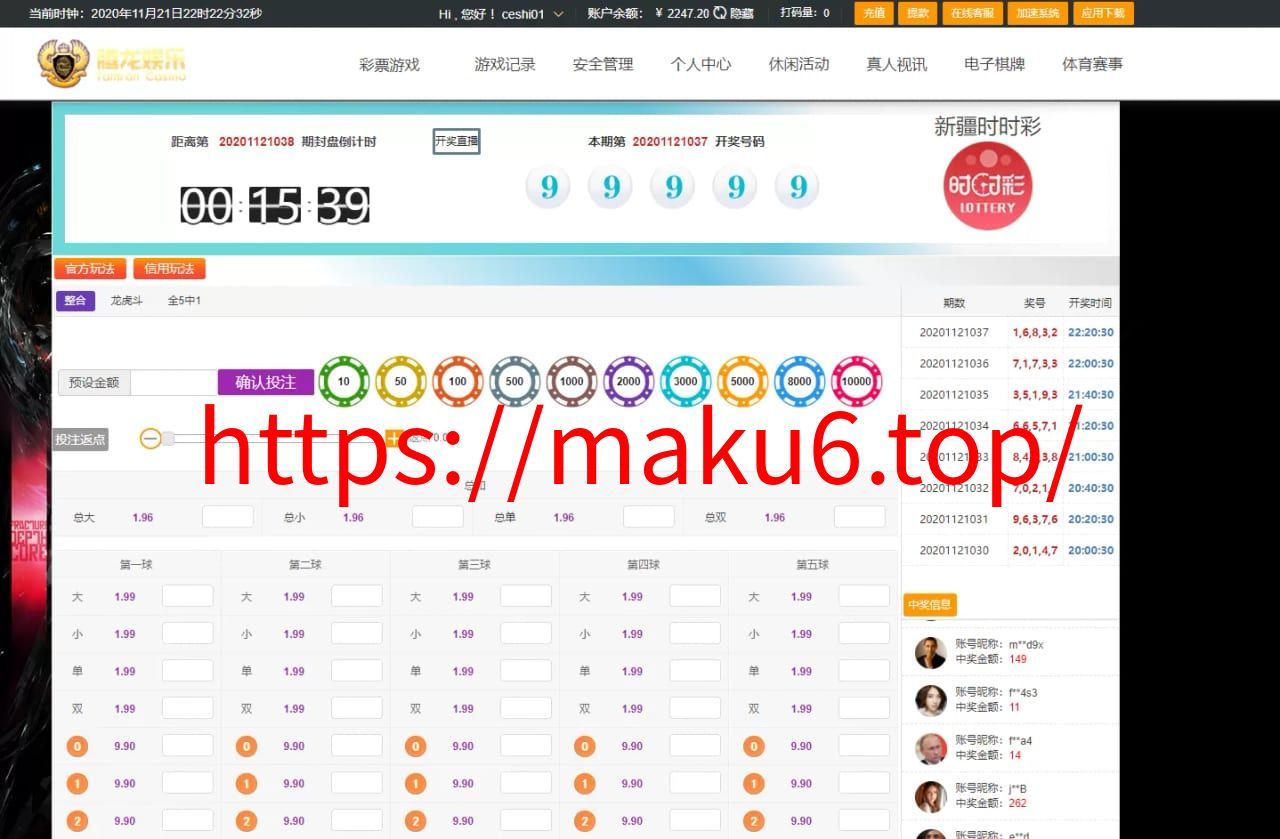Click the casino logo in the header
The height and width of the screenshot is (839, 1280).
[112, 62]
